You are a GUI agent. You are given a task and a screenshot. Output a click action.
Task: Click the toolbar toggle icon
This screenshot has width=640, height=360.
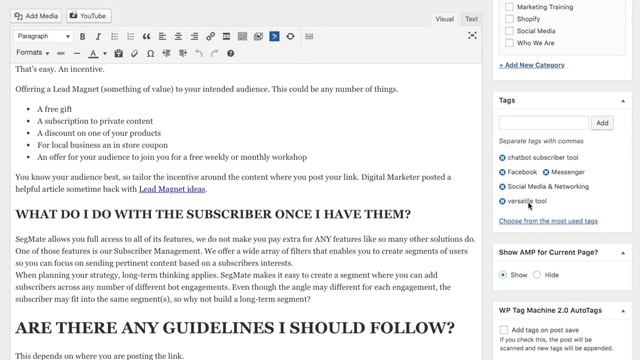pos(242,36)
